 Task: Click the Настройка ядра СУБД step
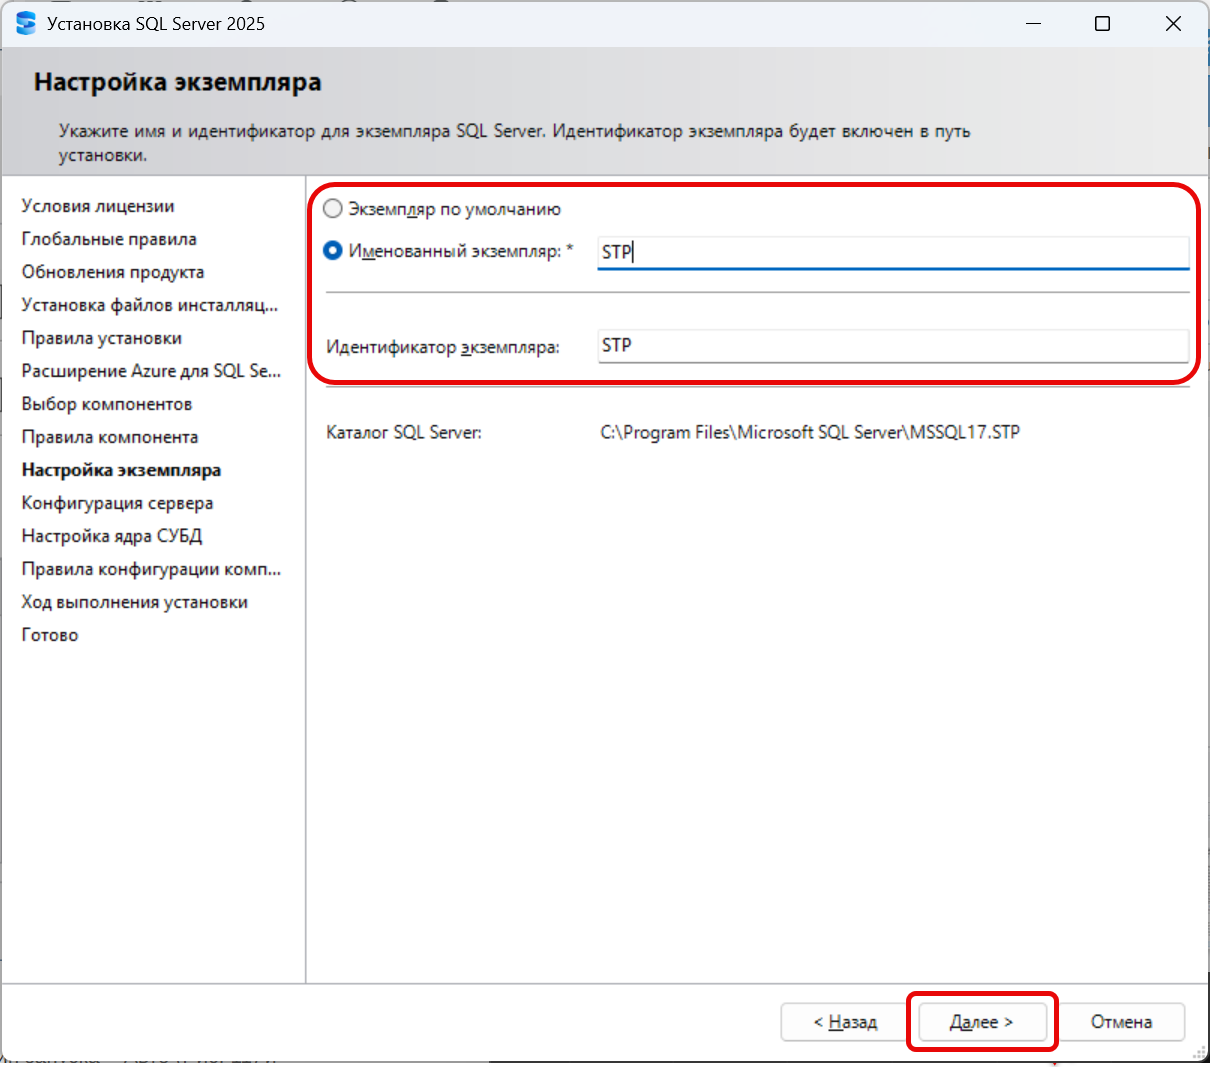pos(112,536)
